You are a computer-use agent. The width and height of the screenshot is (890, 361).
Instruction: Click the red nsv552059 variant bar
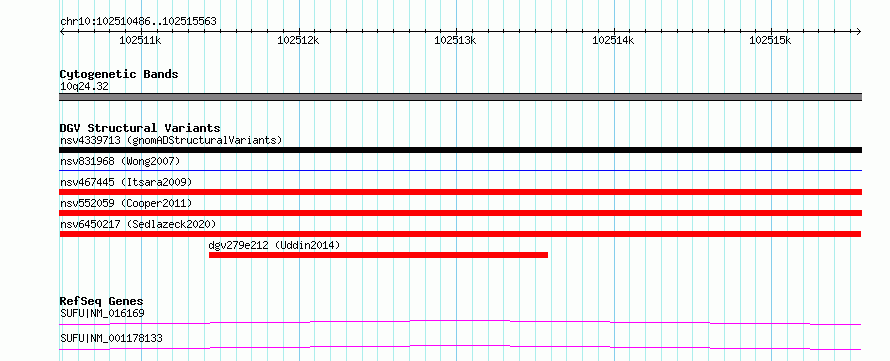tap(460, 213)
